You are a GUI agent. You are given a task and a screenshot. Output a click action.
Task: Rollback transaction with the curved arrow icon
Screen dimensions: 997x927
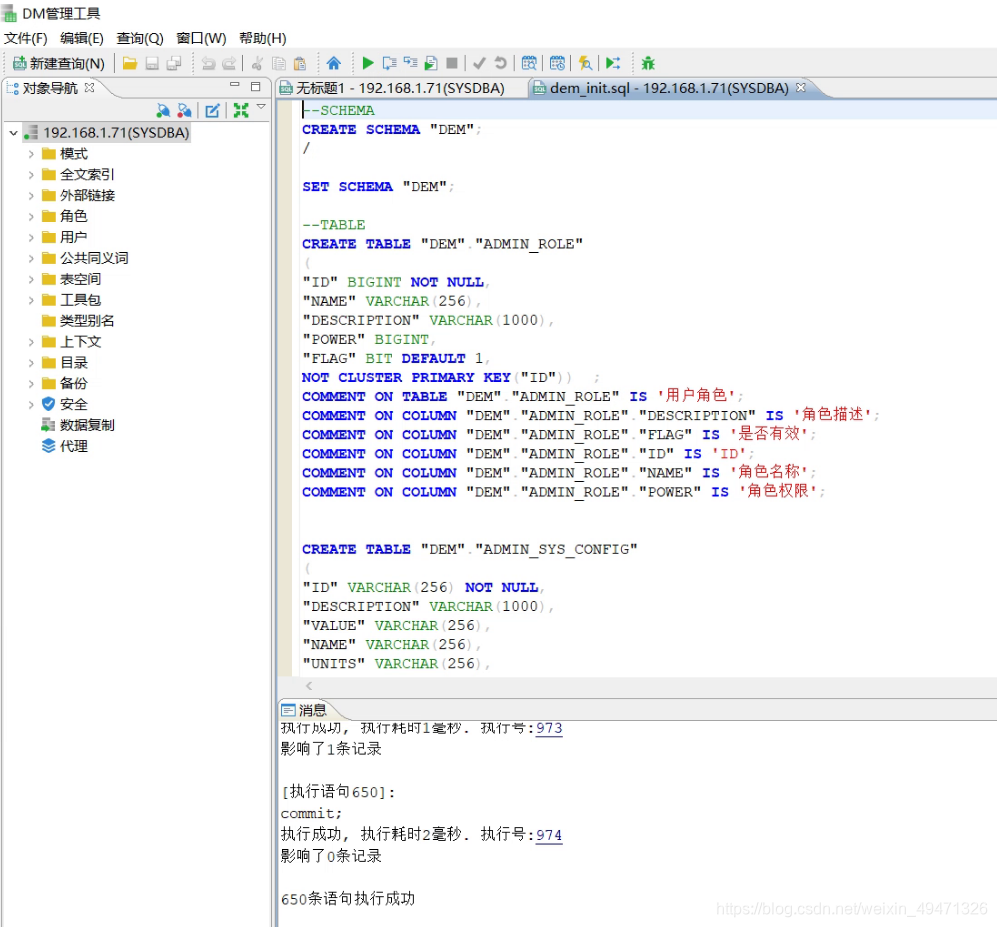pyautogui.click(x=500, y=63)
